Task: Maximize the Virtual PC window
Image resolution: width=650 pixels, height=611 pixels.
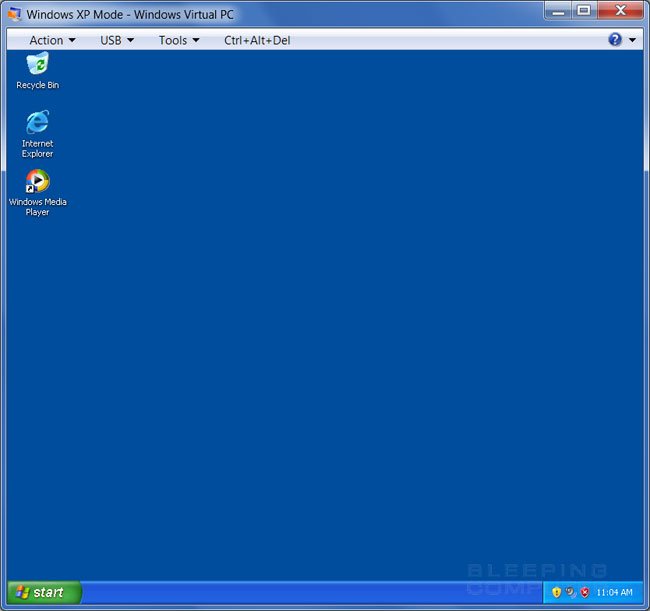Action: pos(584,11)
